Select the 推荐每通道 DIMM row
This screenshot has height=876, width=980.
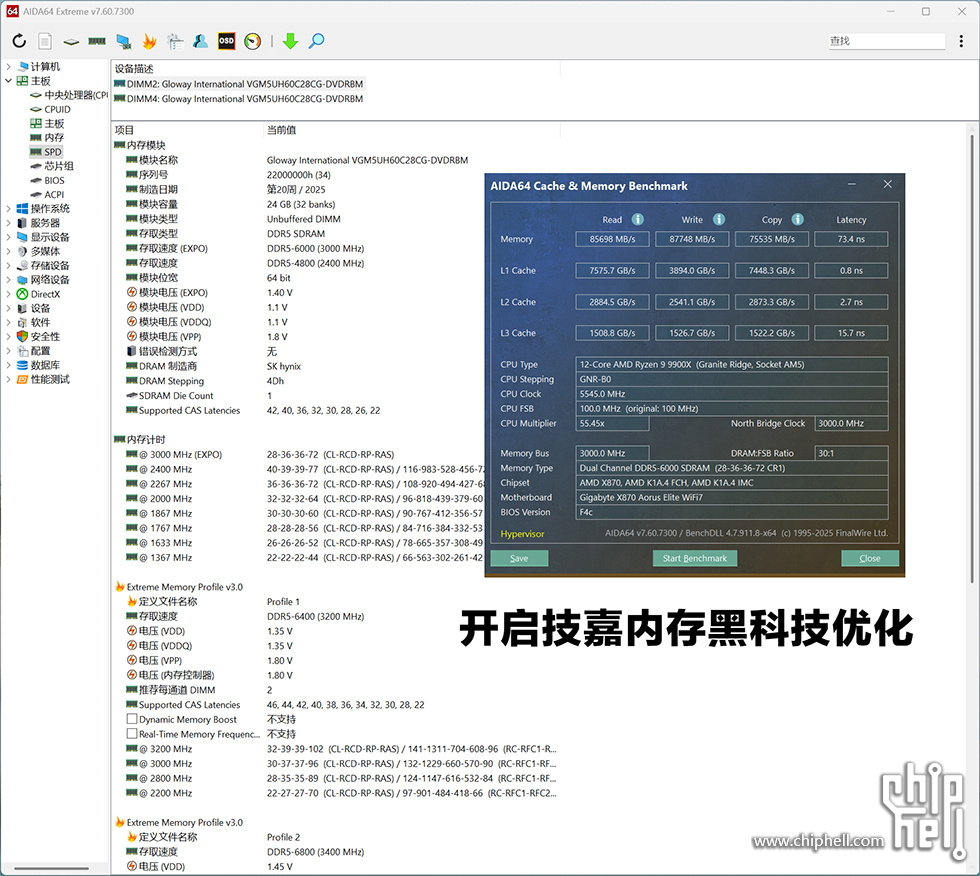pos(199,690)
